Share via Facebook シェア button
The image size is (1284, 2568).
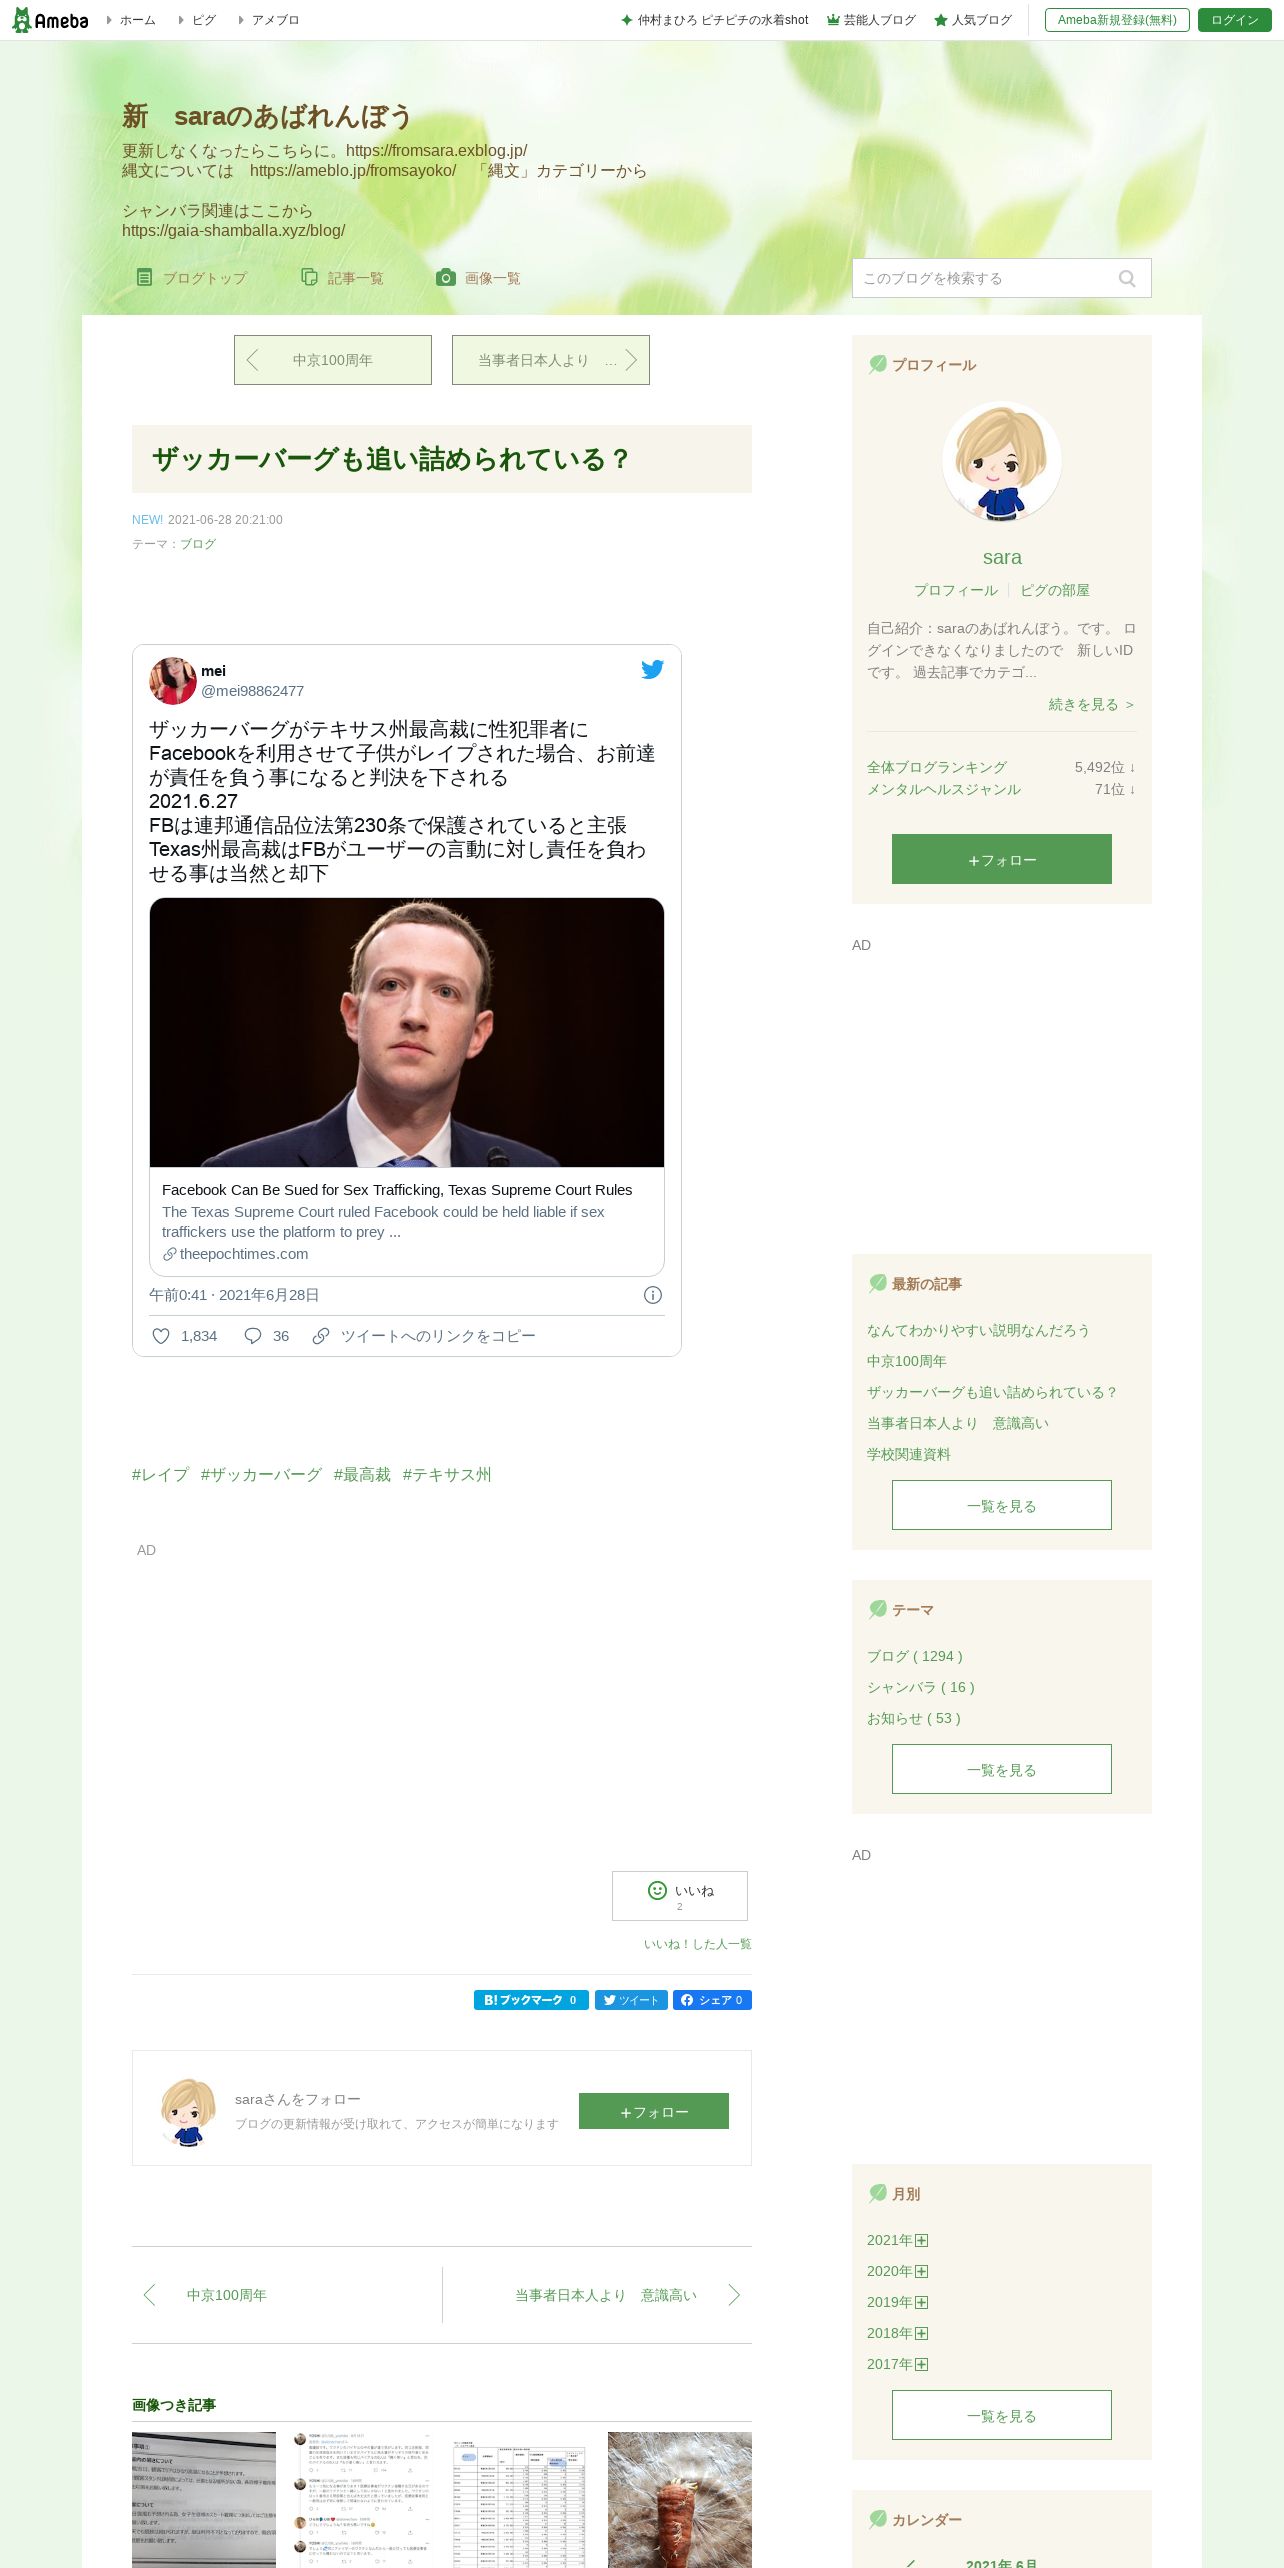(712, 2000)
